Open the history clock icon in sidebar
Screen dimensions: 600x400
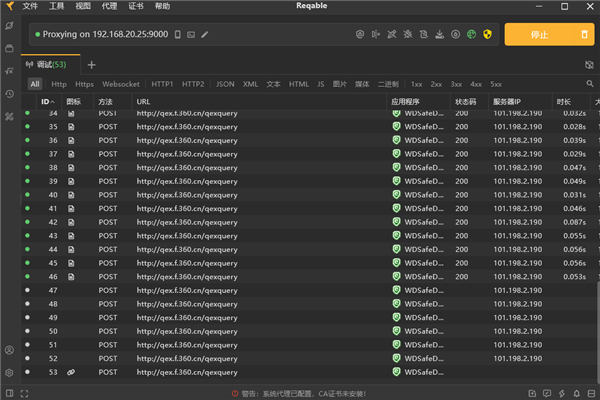click(10, 94)
